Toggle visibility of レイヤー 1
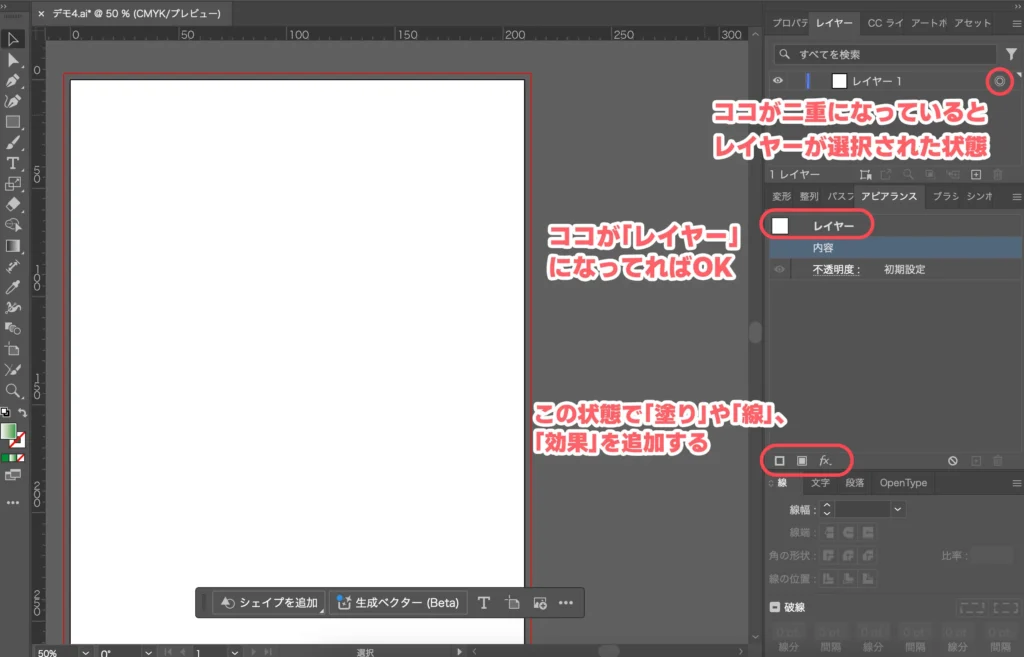1024x657 pixels. coord(777,81)
